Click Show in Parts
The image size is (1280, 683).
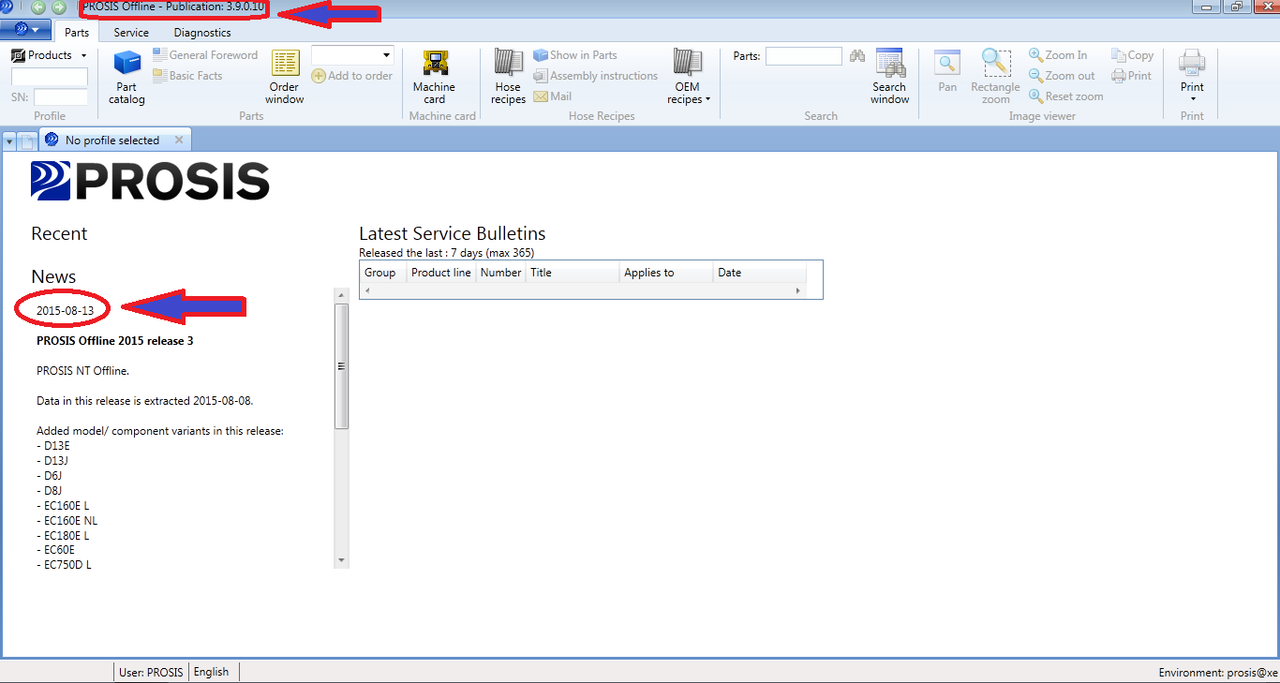[x=575, y=55]
